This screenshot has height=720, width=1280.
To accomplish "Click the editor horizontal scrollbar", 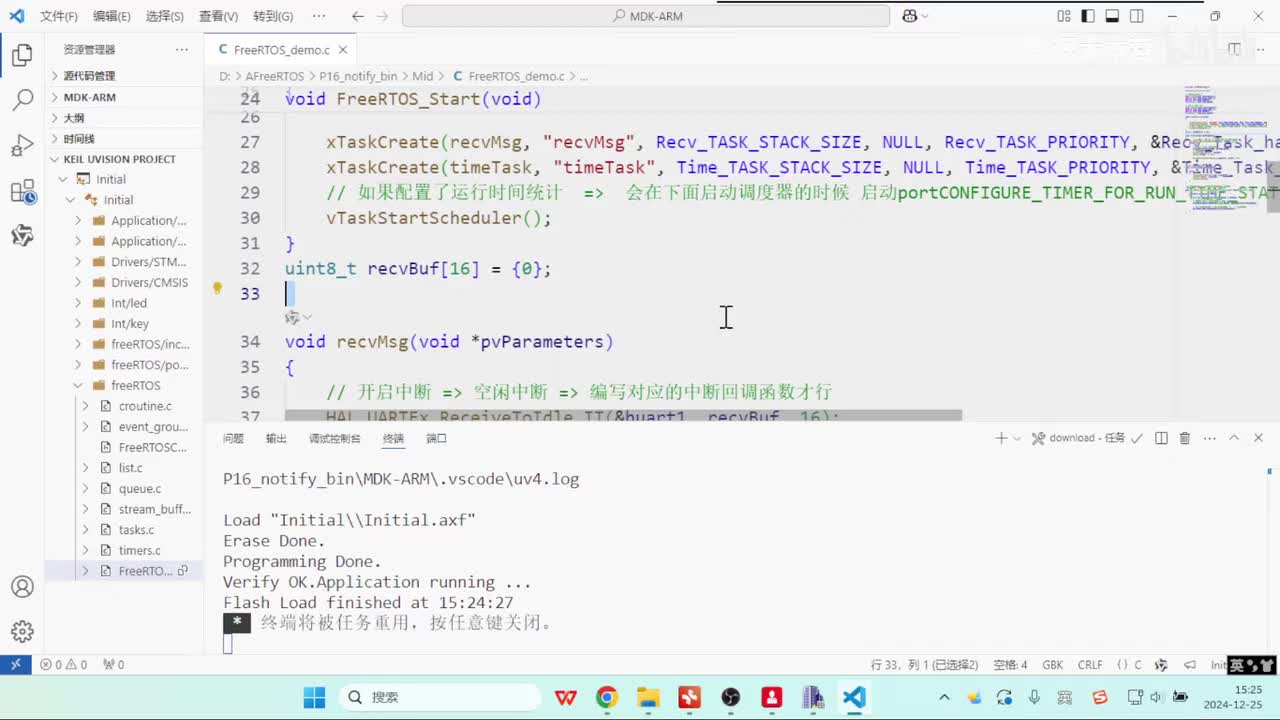I will (623, 414).
